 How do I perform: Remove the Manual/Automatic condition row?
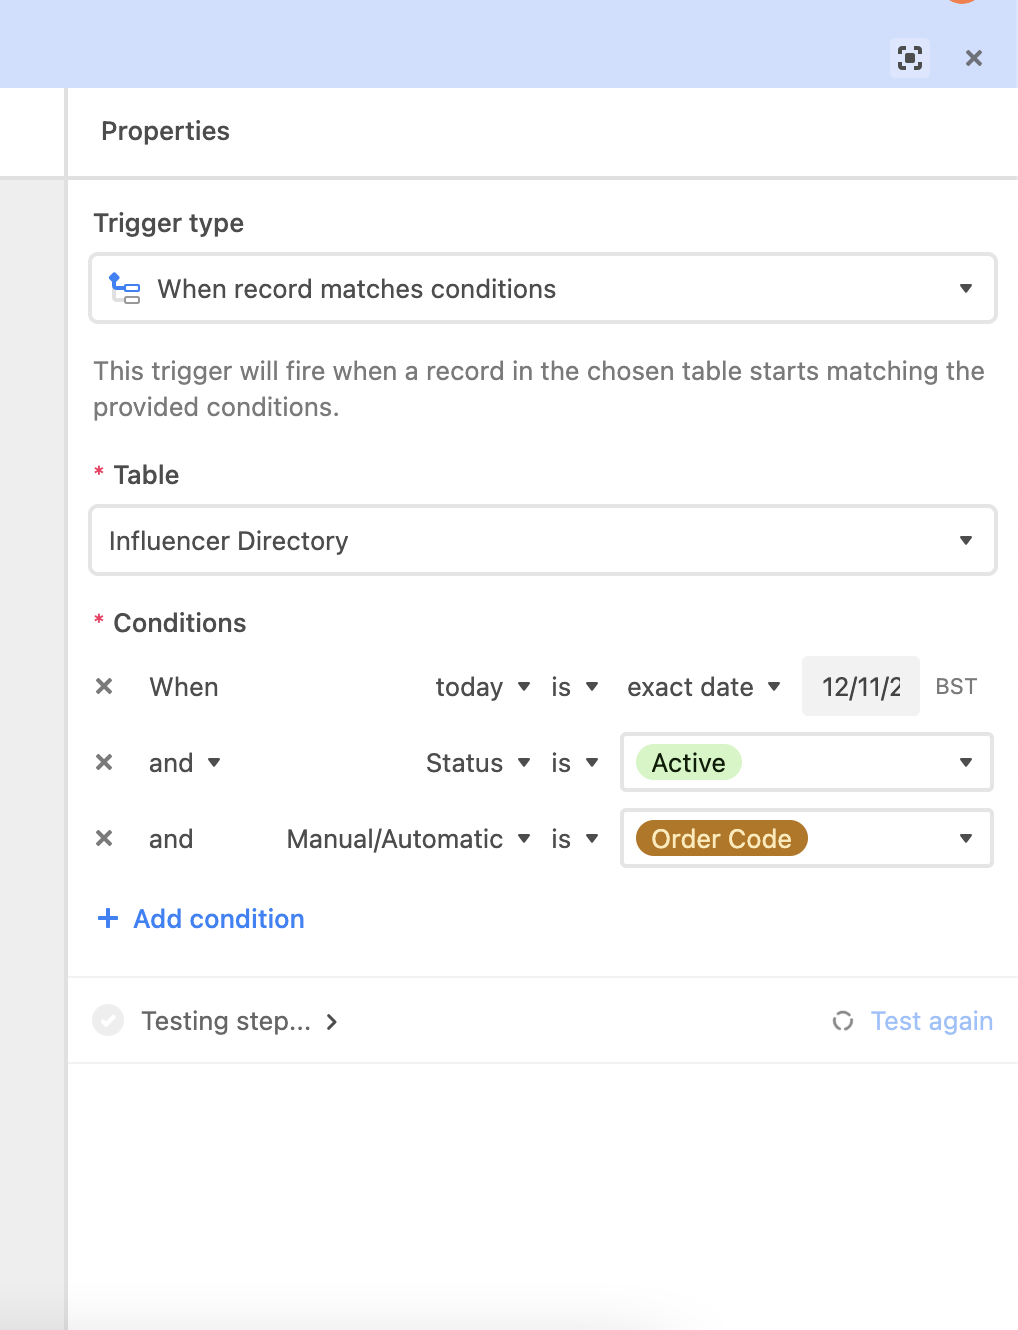tap(104, 838)
